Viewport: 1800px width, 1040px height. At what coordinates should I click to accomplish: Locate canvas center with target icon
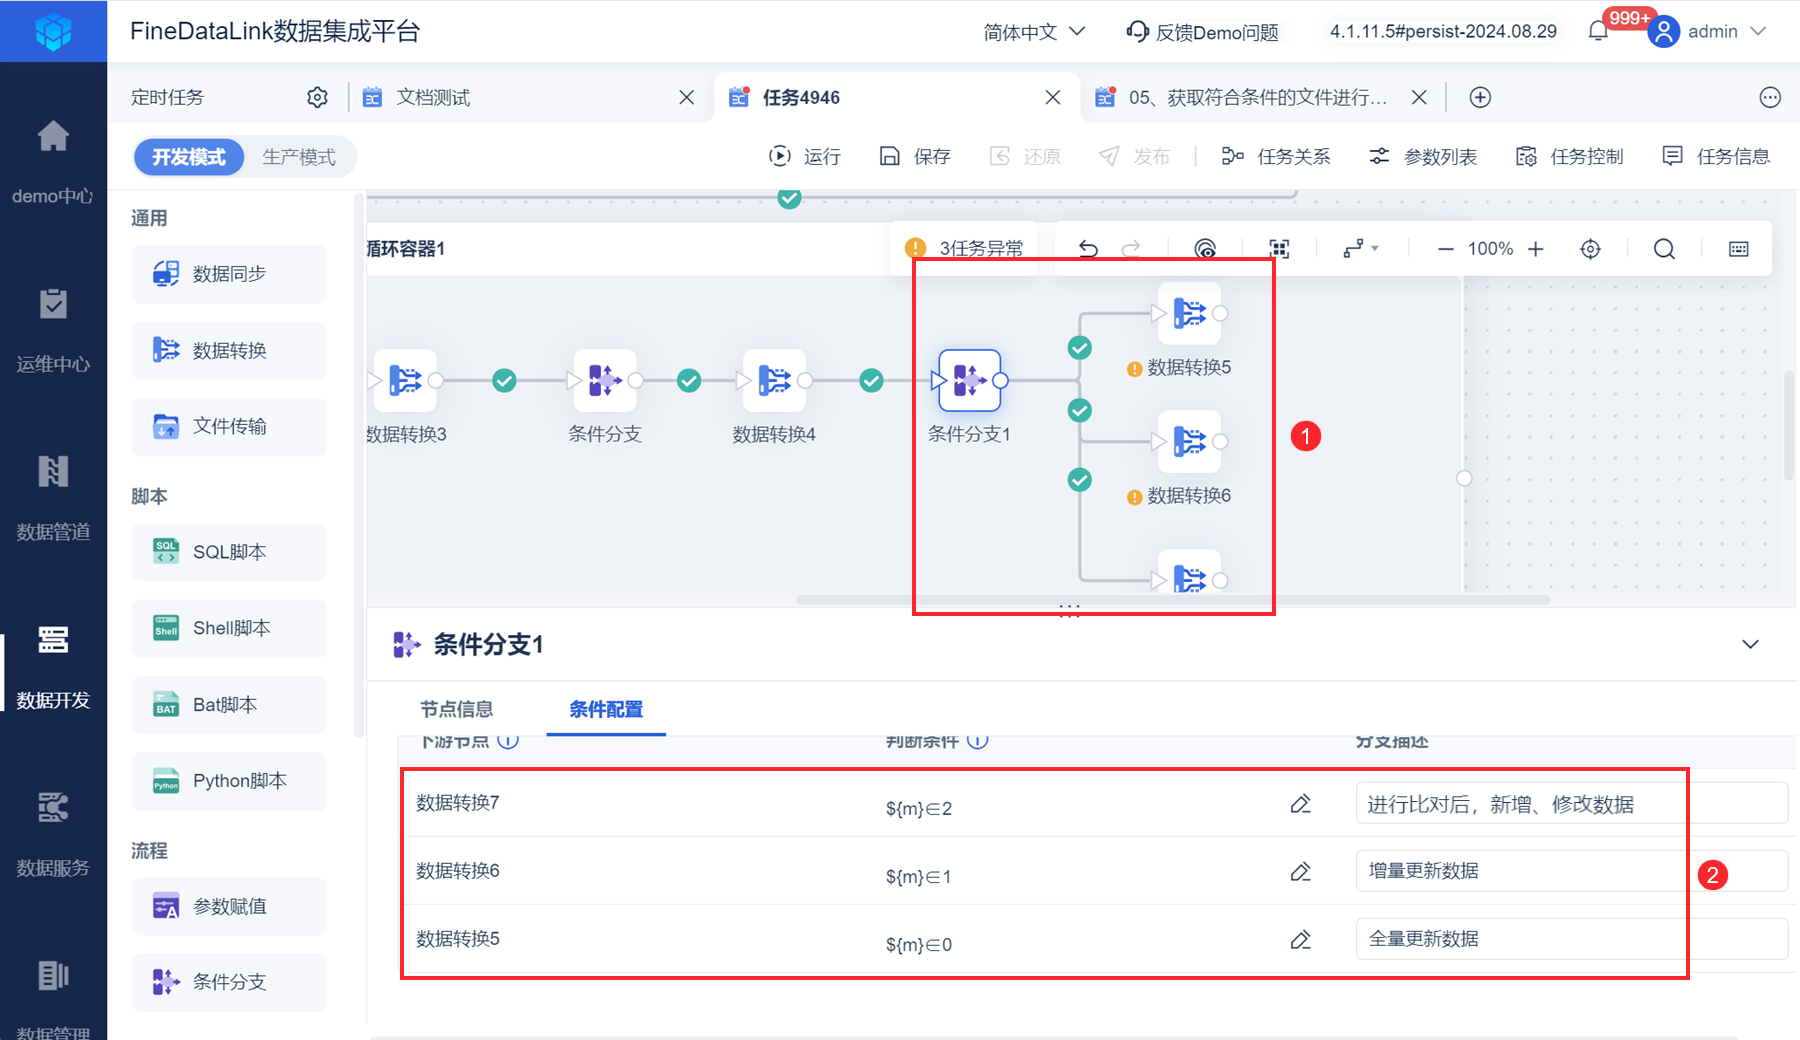[x=1590, y=249]
